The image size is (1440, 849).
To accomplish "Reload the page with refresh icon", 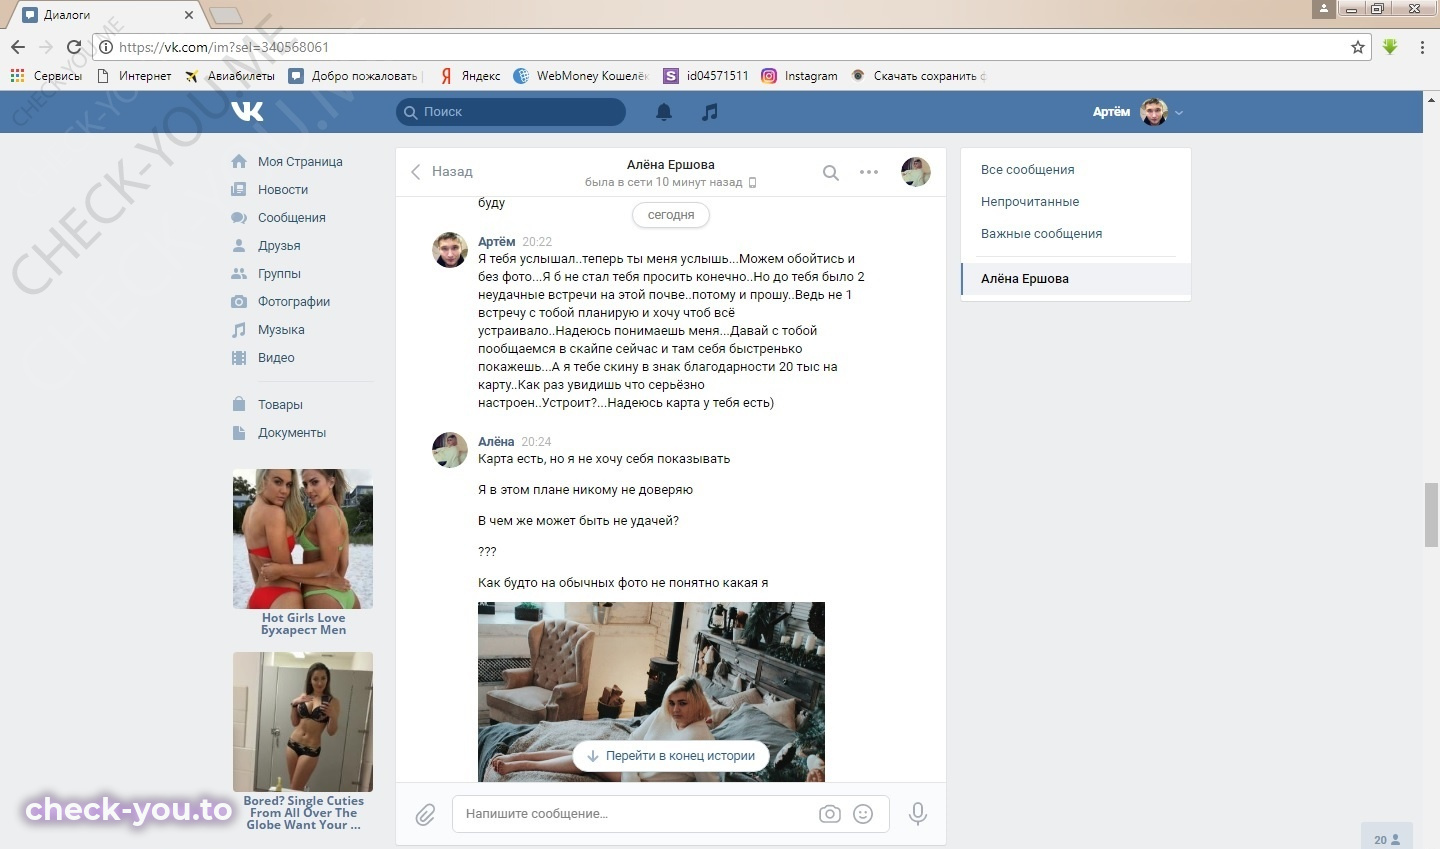I will [x=73, y=47].
